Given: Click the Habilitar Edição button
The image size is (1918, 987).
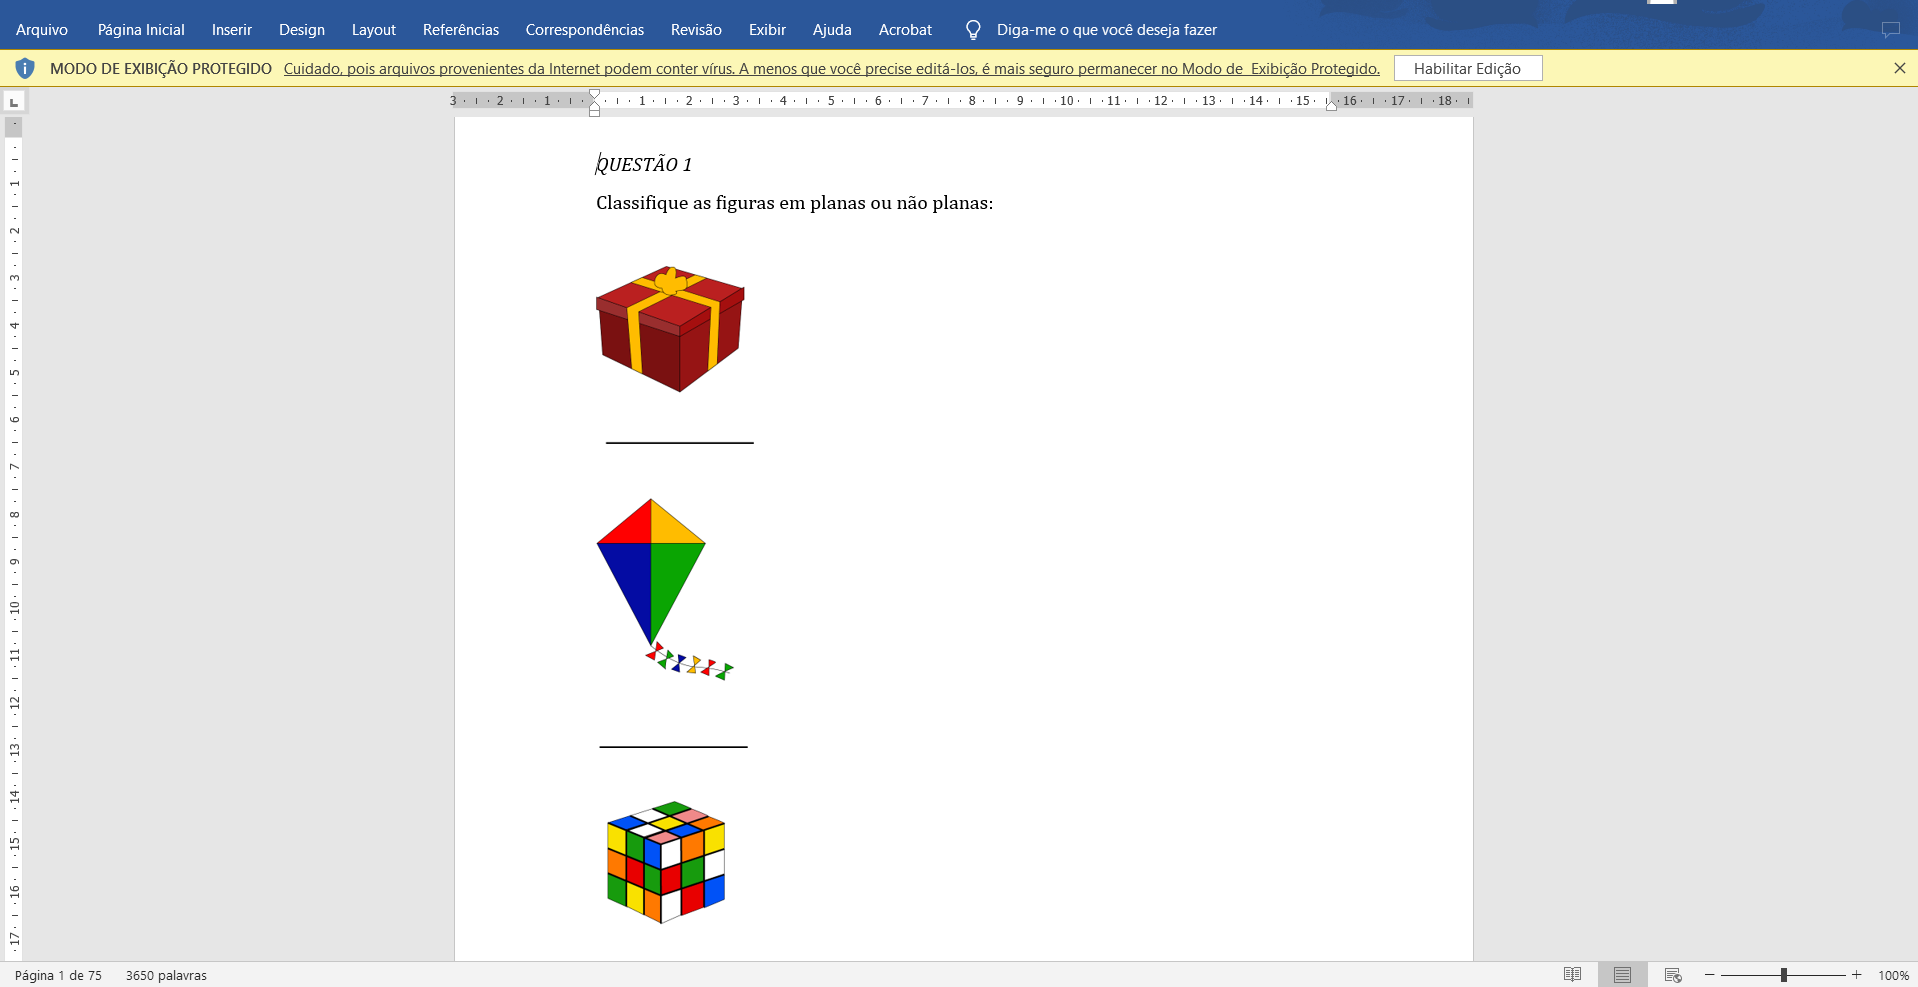Looking at the screenshot, I should (1468, 68).
